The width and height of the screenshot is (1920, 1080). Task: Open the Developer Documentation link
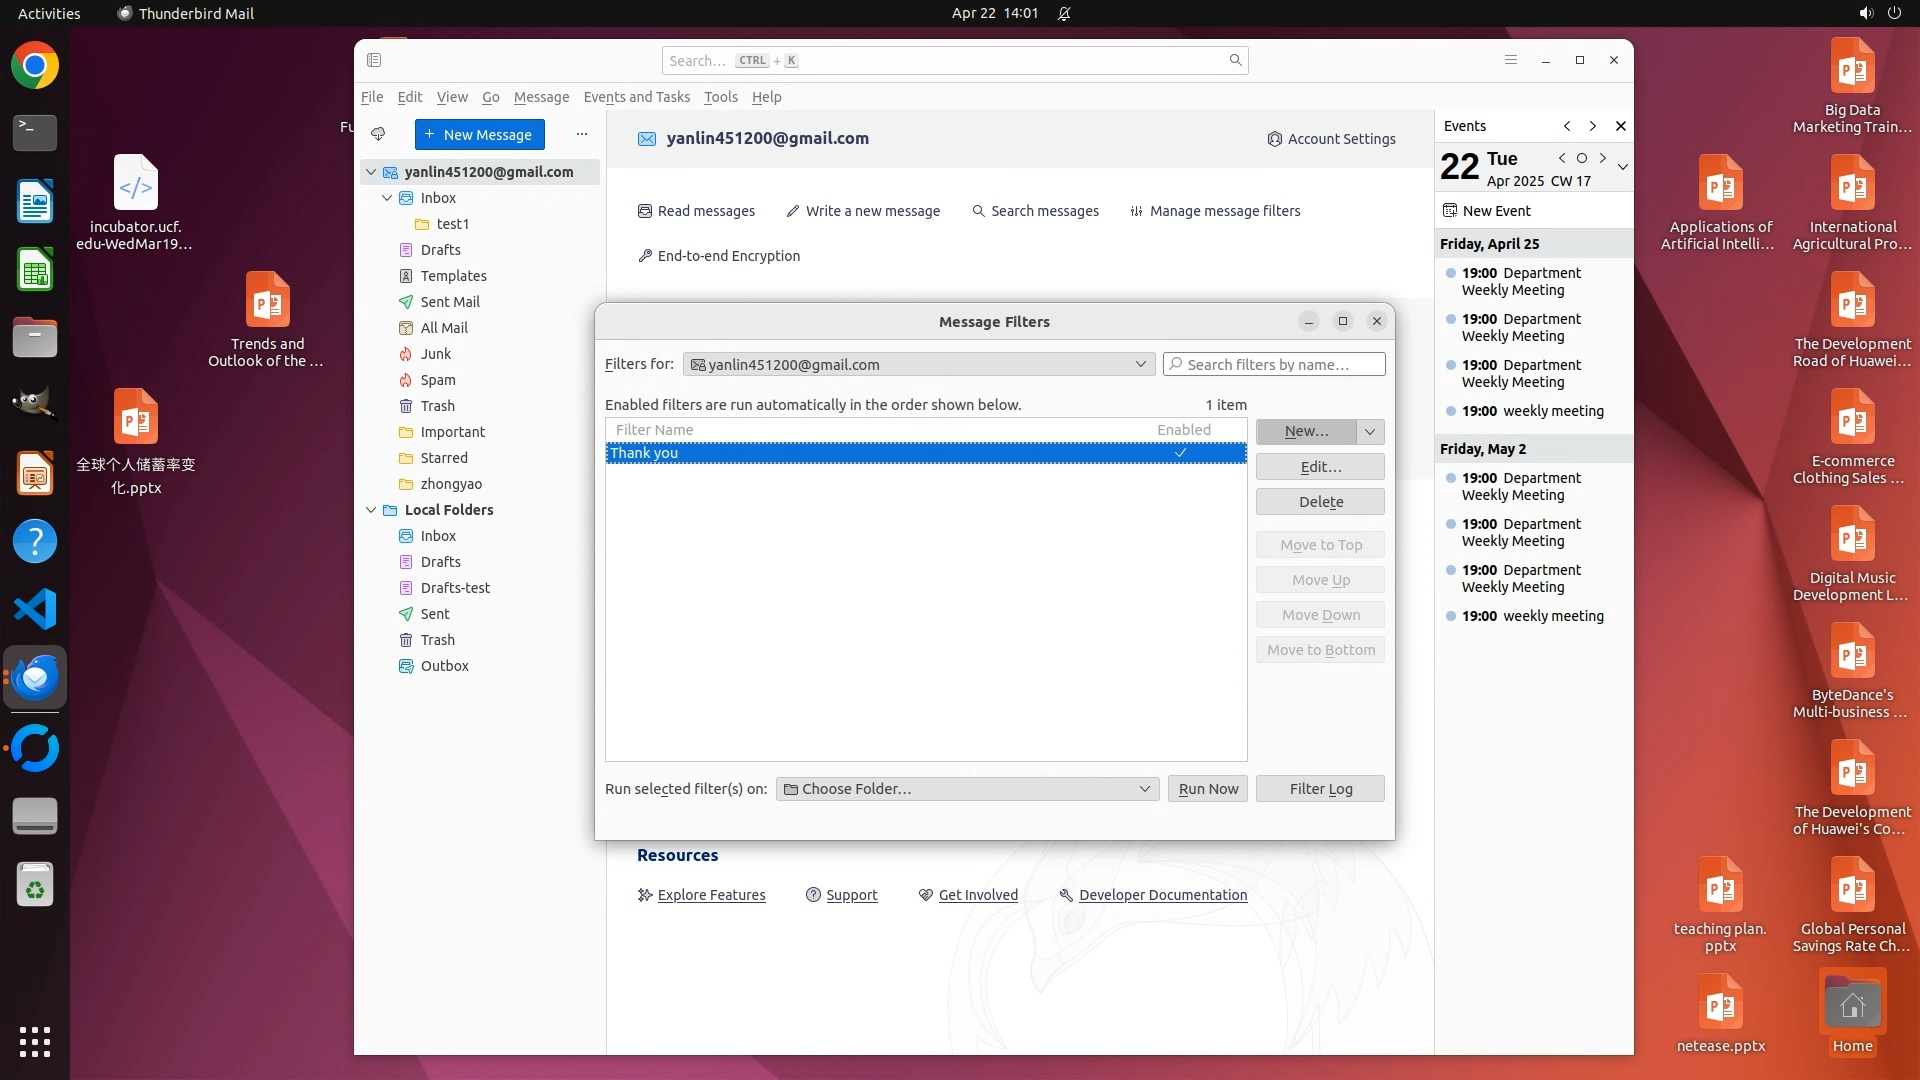pos(1162,895)
